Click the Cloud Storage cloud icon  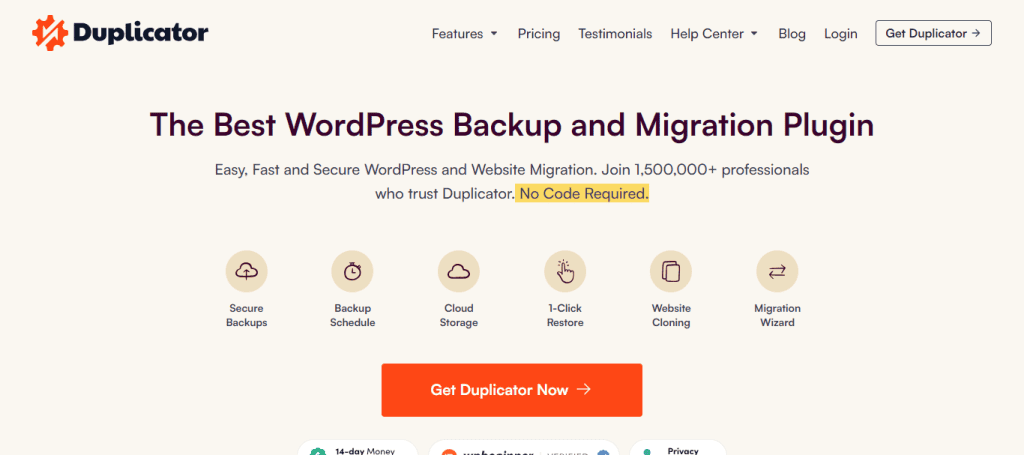tap(458, 271)
